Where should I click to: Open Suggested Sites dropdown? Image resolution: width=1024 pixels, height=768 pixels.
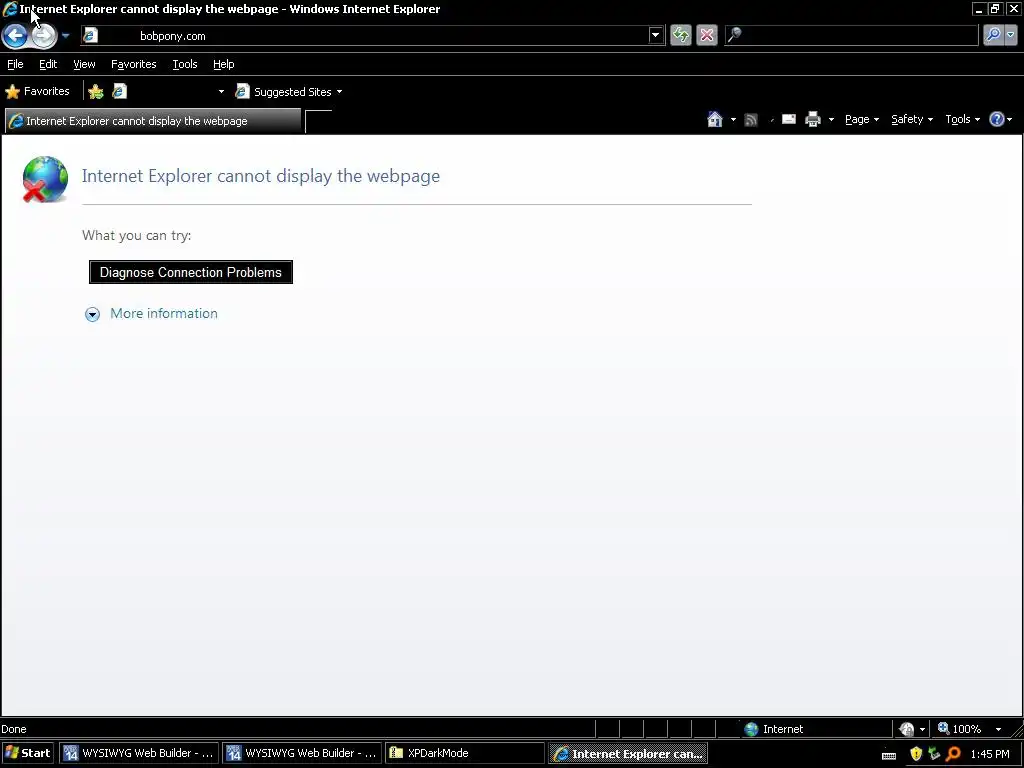(289, 91)
